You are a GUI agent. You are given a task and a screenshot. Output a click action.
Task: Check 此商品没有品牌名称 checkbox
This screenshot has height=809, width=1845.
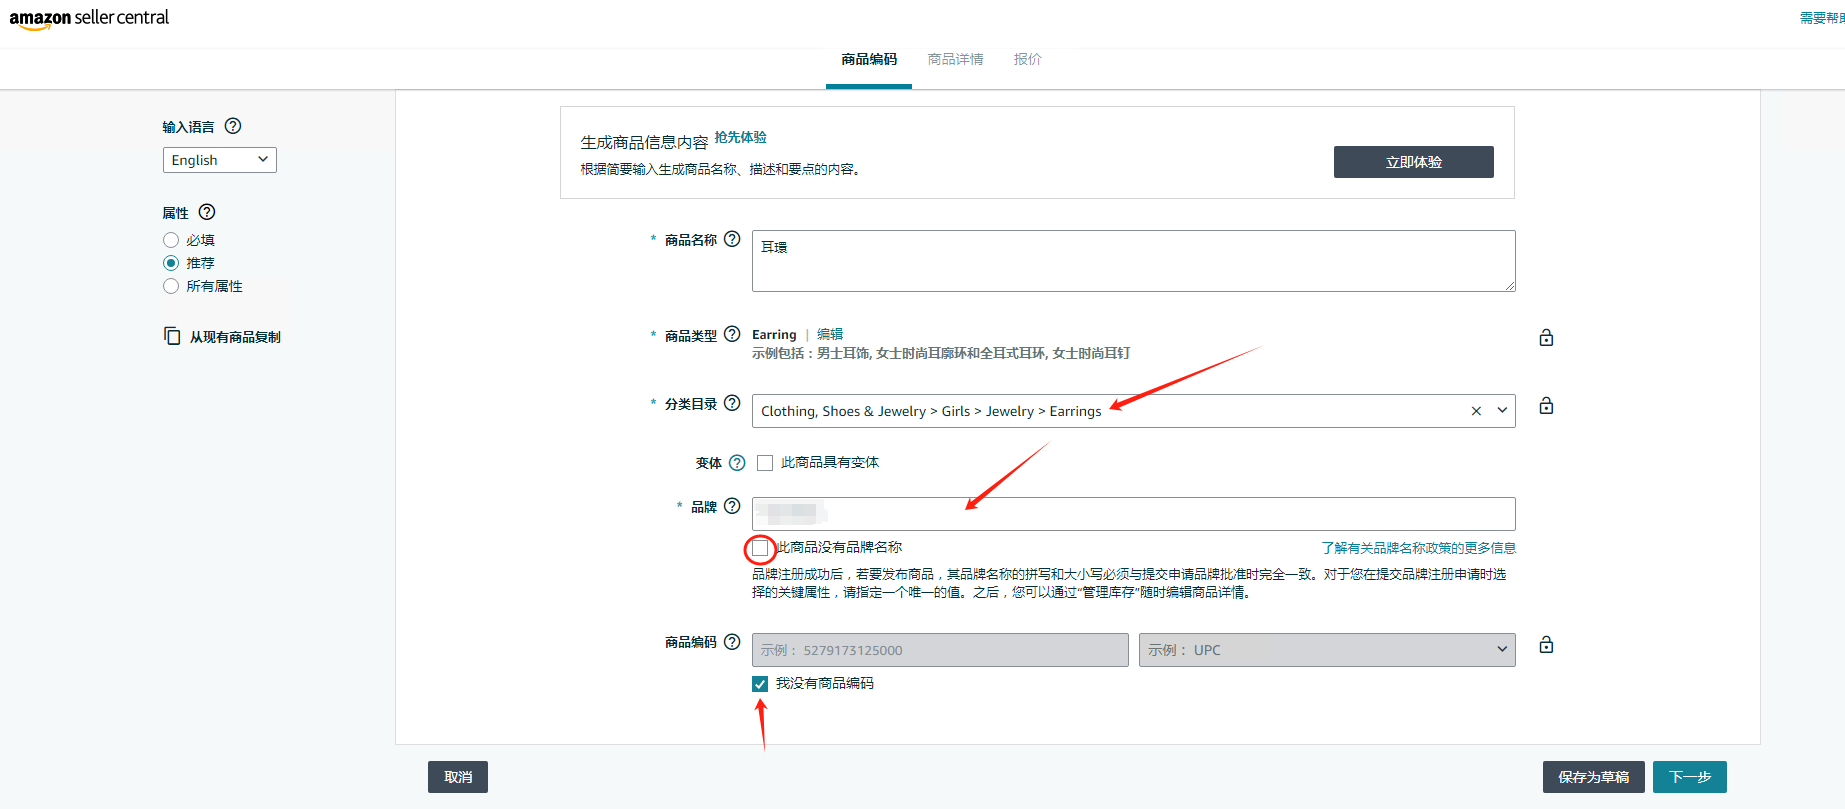tap(761, 548)
